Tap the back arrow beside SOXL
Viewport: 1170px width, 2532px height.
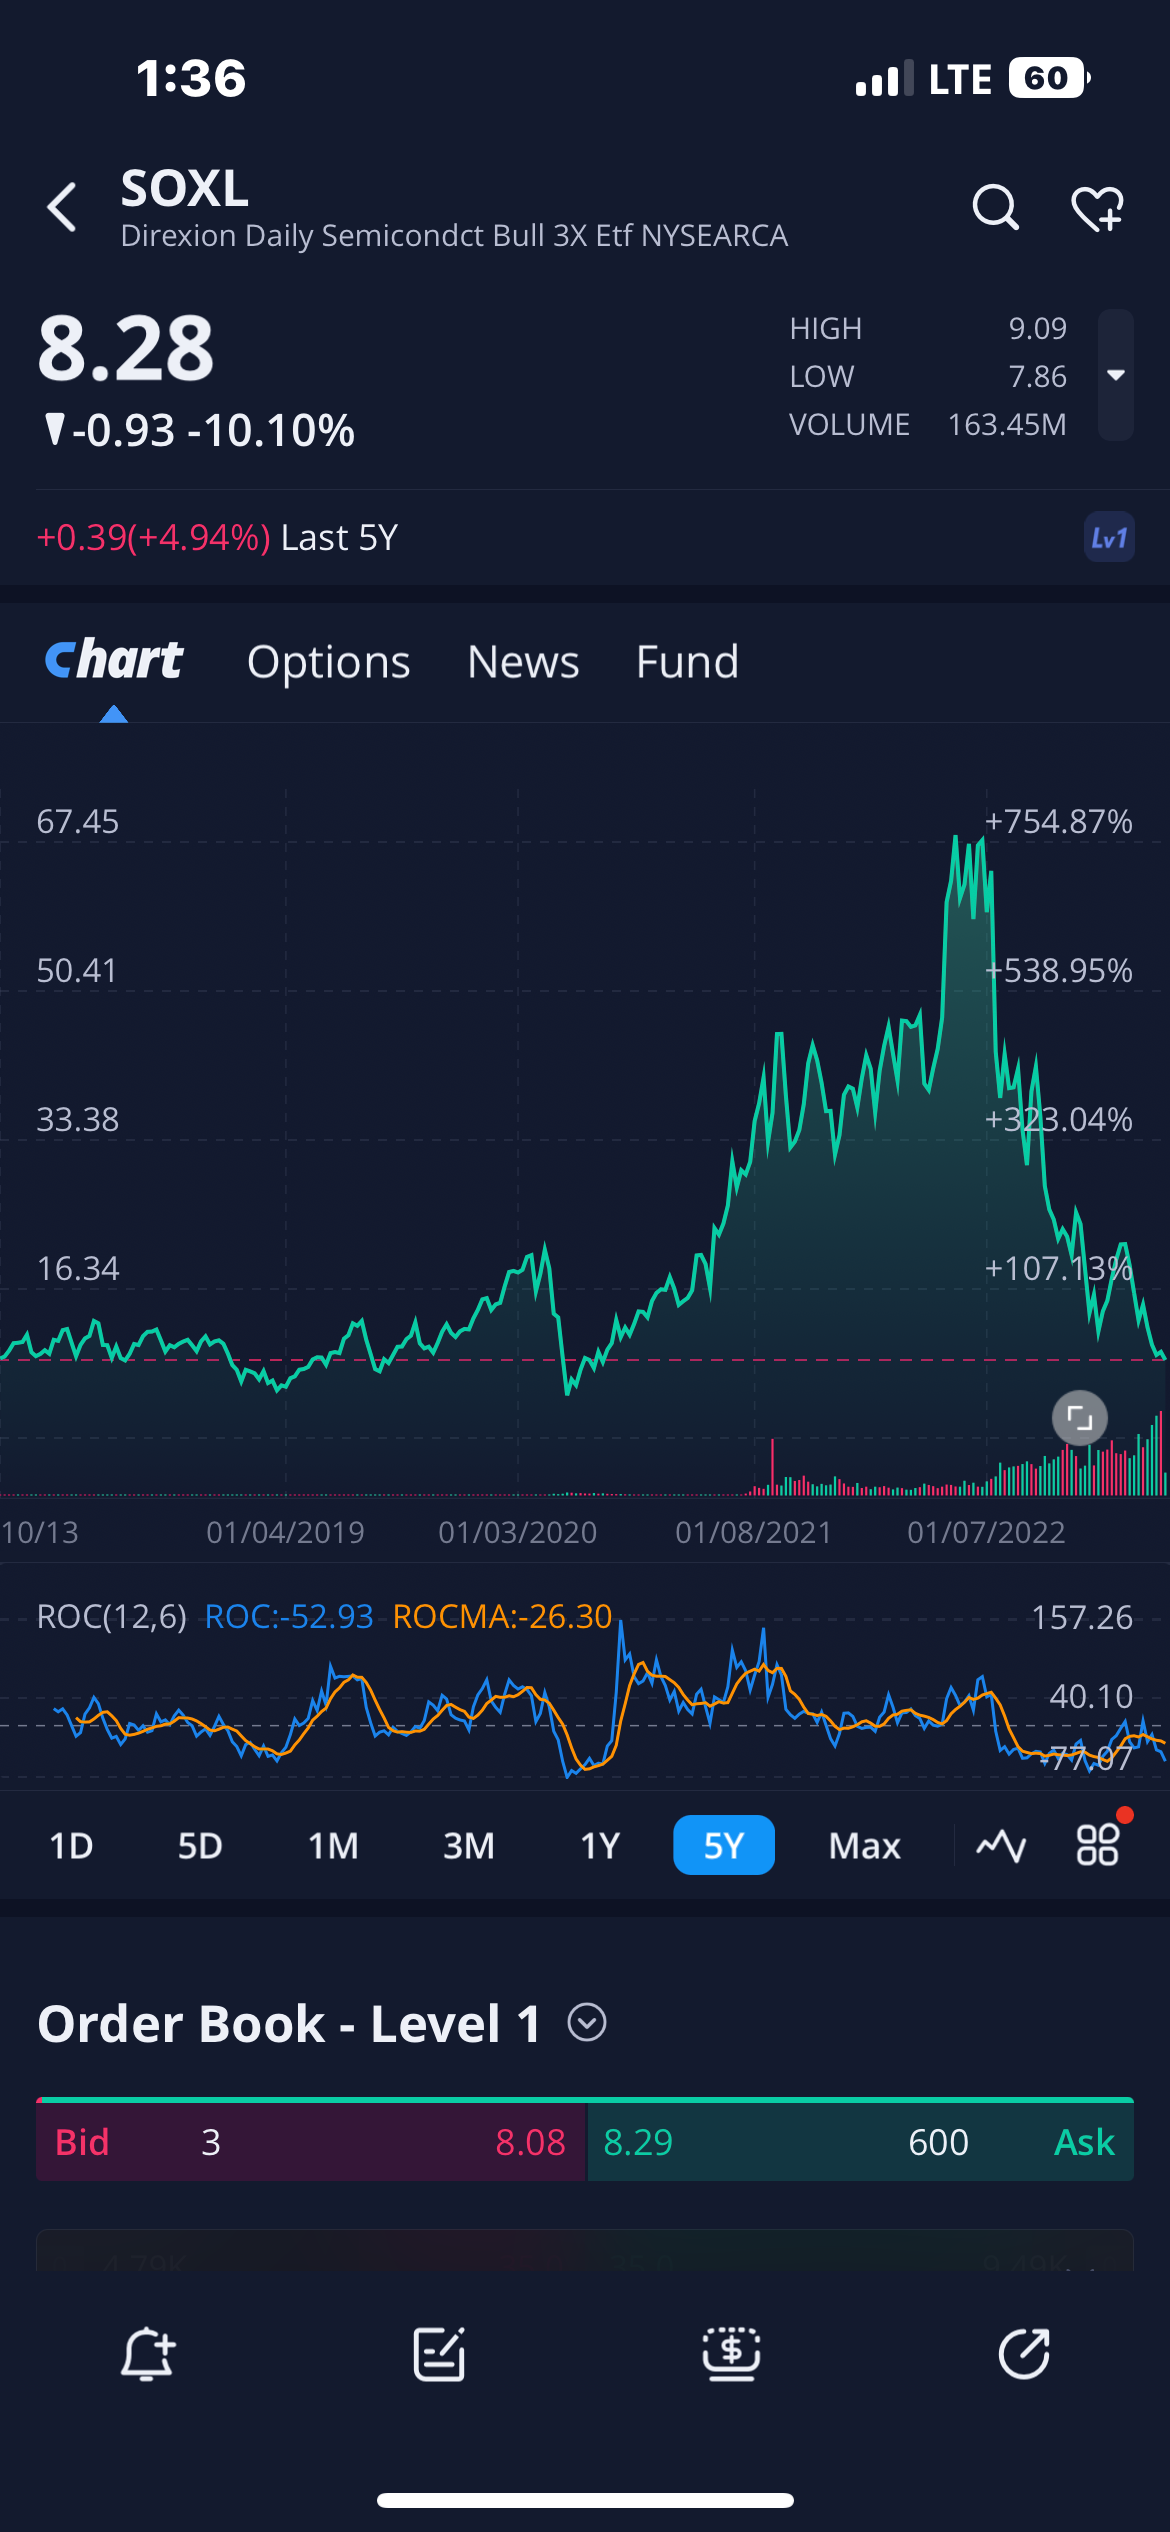tap(62, 207)
